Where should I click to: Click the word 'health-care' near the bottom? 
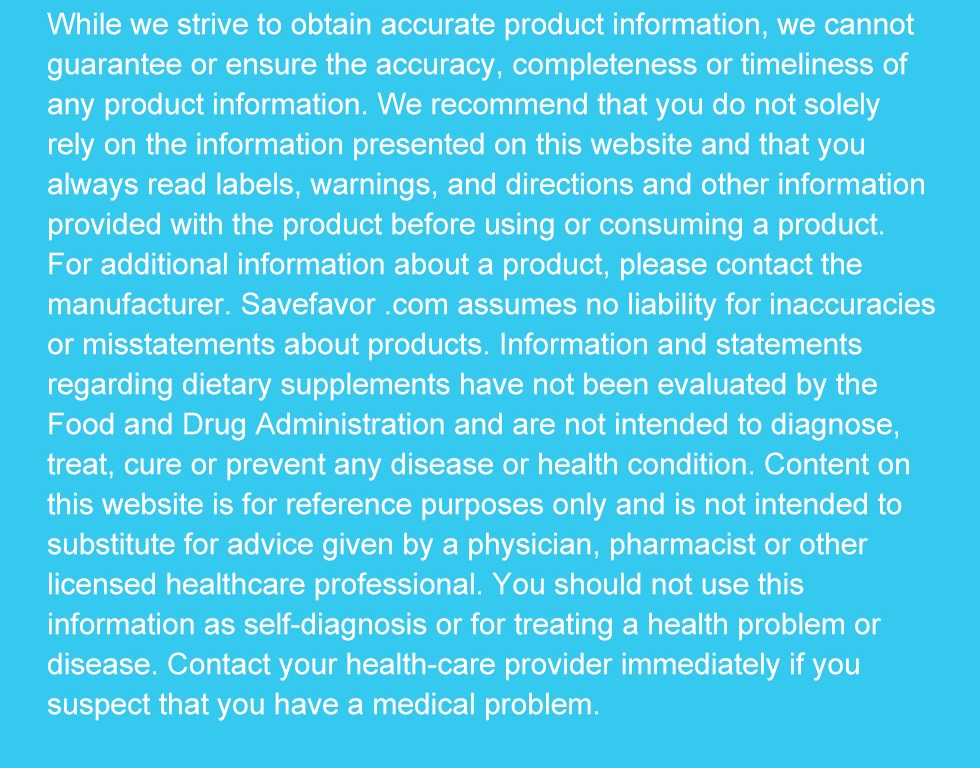tap(421, 664)
